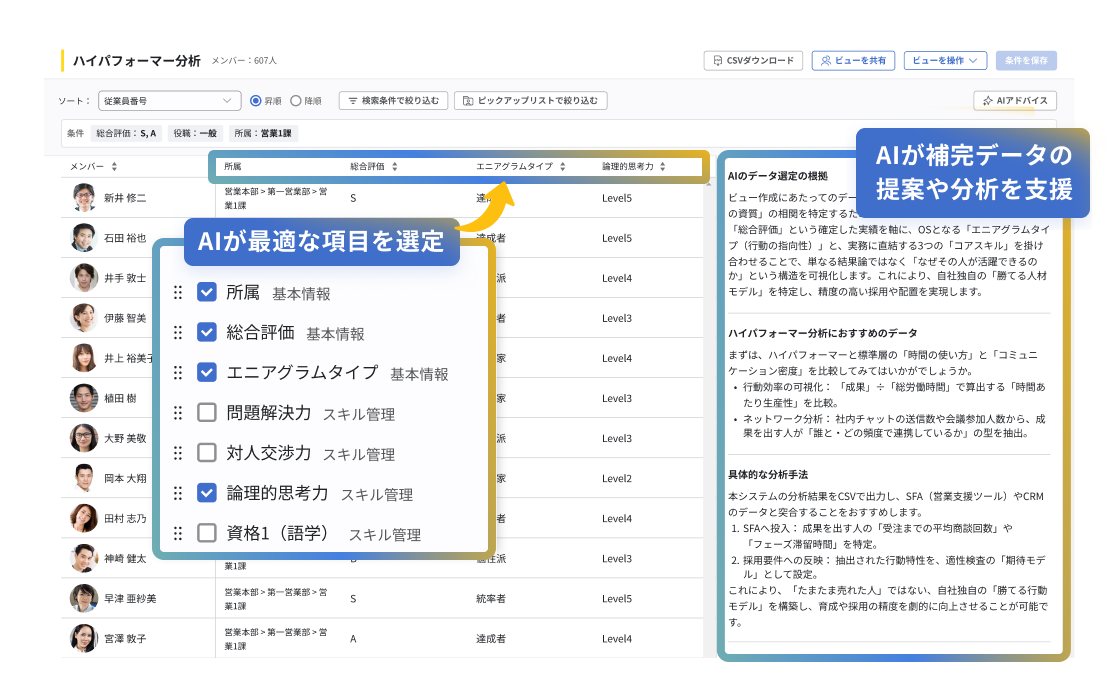Sort by エニアグラムタイプ column sort icon
Viewport: 1120px width, 700px height.
tap(563, 167)
